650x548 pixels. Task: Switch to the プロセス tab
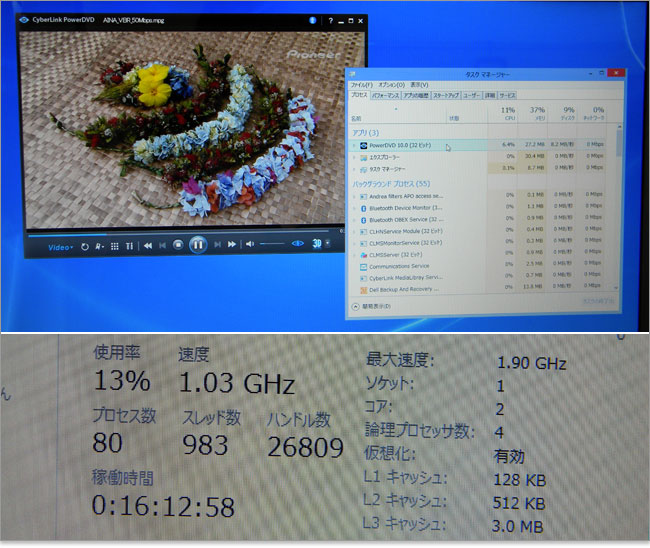point(359,95)
